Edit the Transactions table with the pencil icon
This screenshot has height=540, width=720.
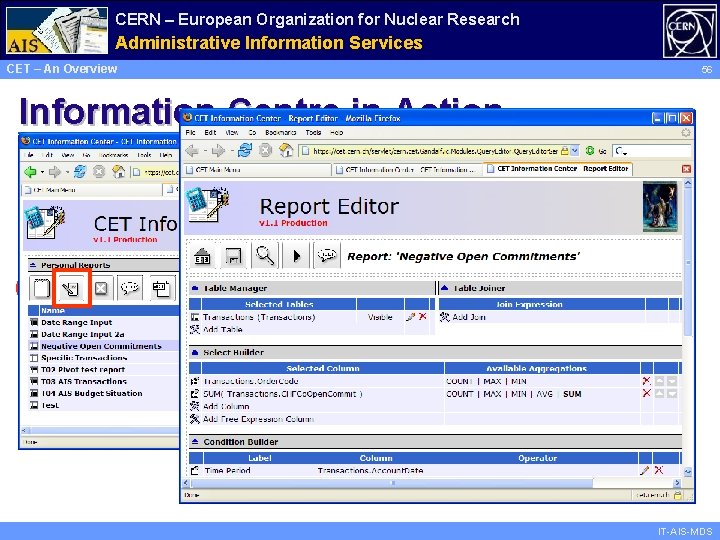411,317
